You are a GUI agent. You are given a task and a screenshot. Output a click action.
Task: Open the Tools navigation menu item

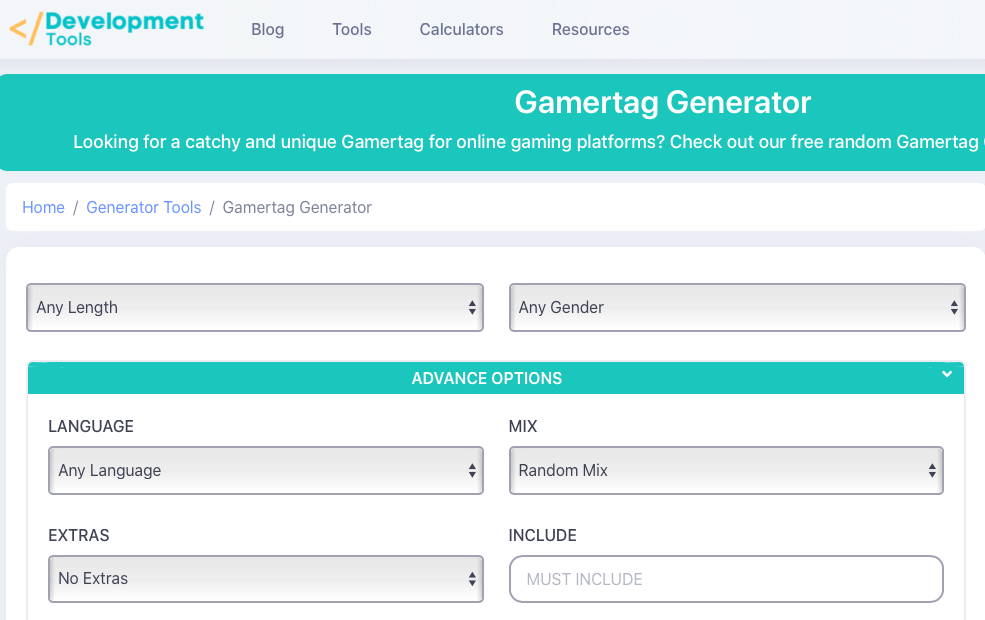point(352,30)
